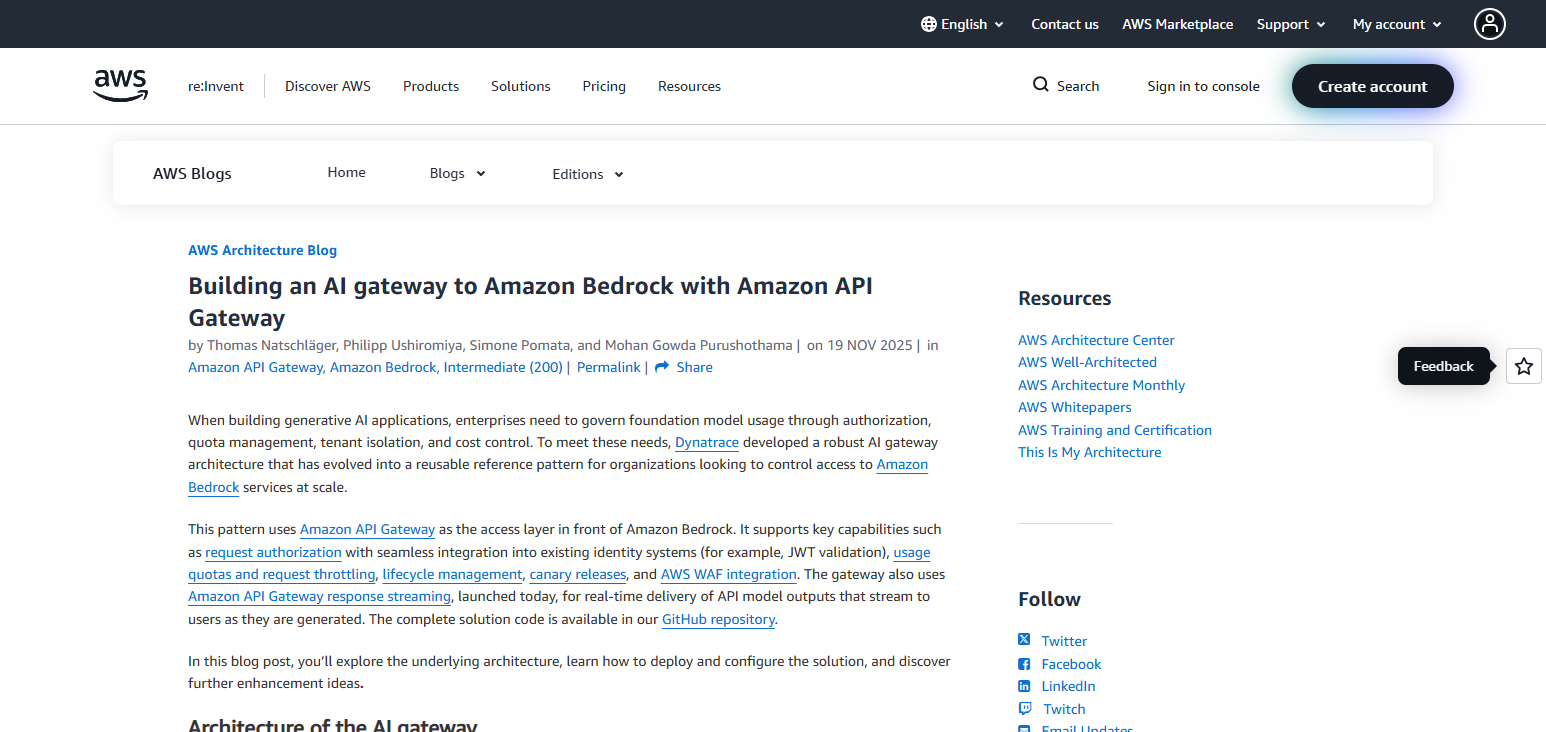Screen dimensions: 1546x732
Task: Open the lifecycle management link
Action: click(452, 574)
